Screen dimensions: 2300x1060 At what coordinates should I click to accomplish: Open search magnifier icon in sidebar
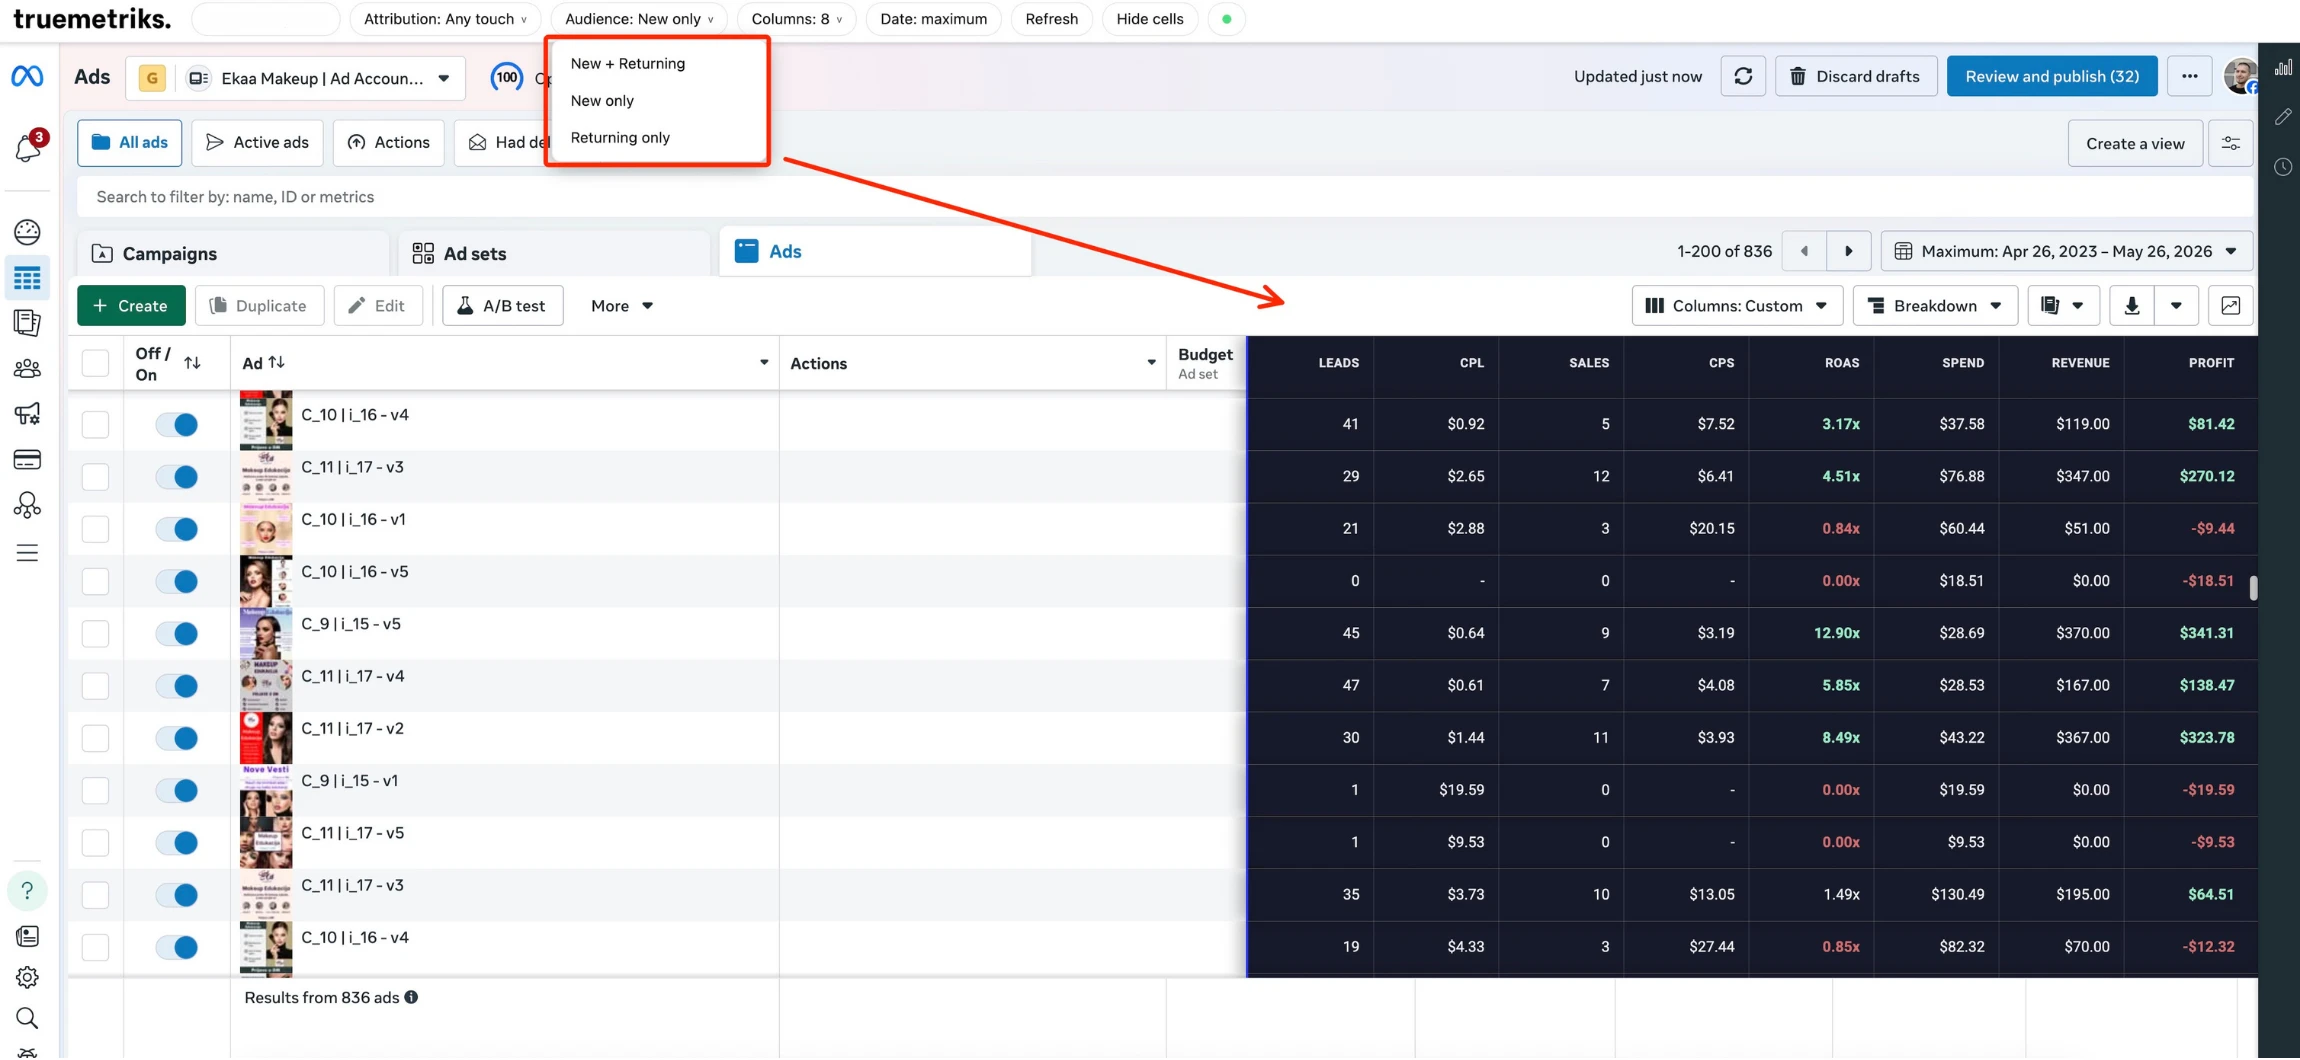(x=27, y=1018)
